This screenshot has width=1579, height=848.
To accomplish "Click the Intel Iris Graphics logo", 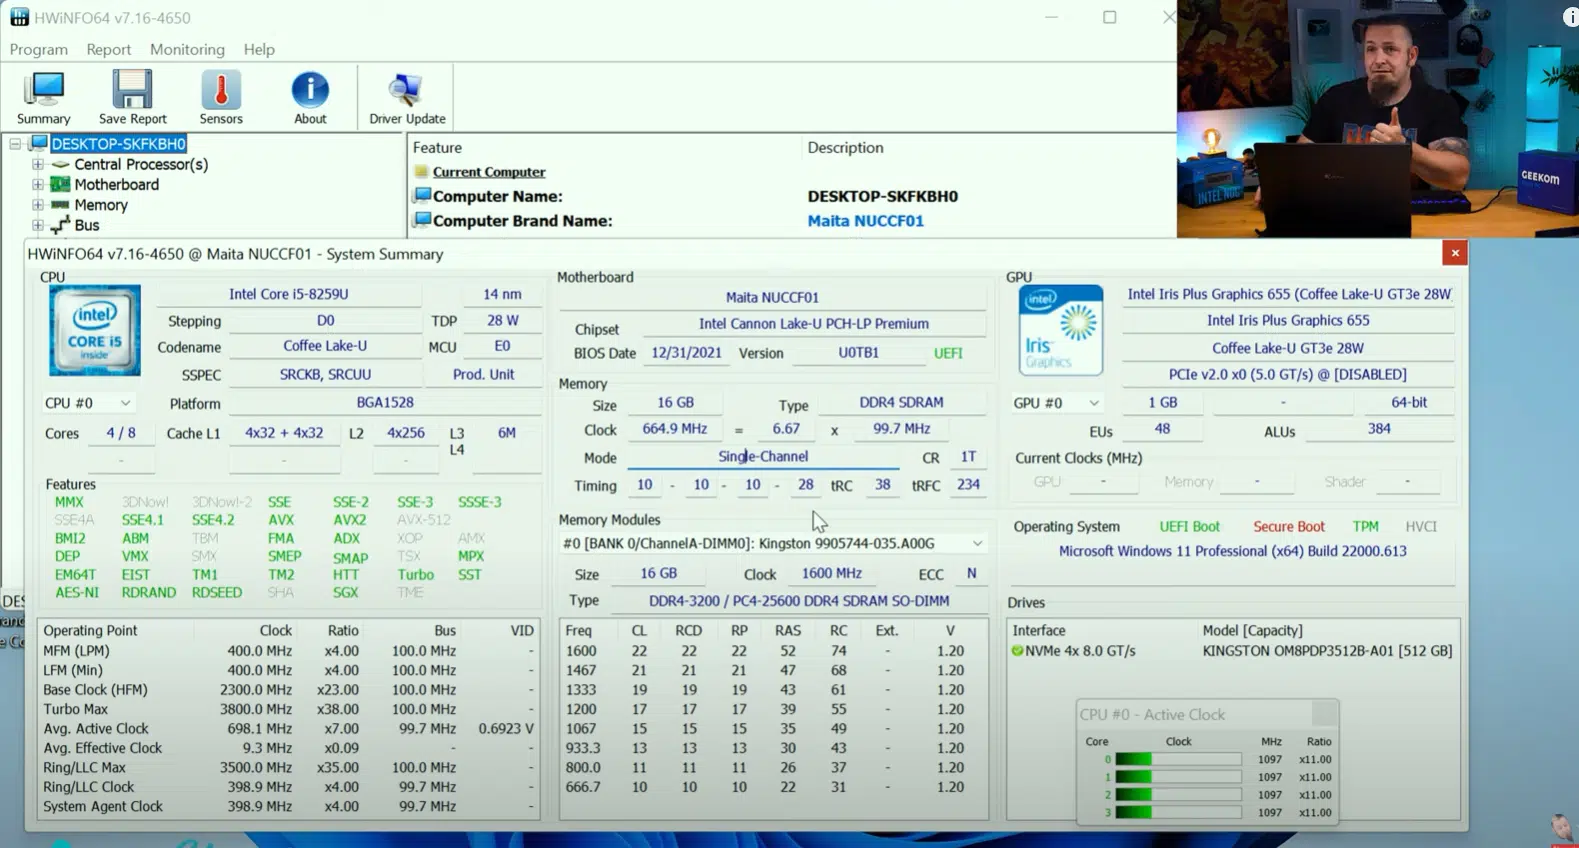I will point(1060,331).
